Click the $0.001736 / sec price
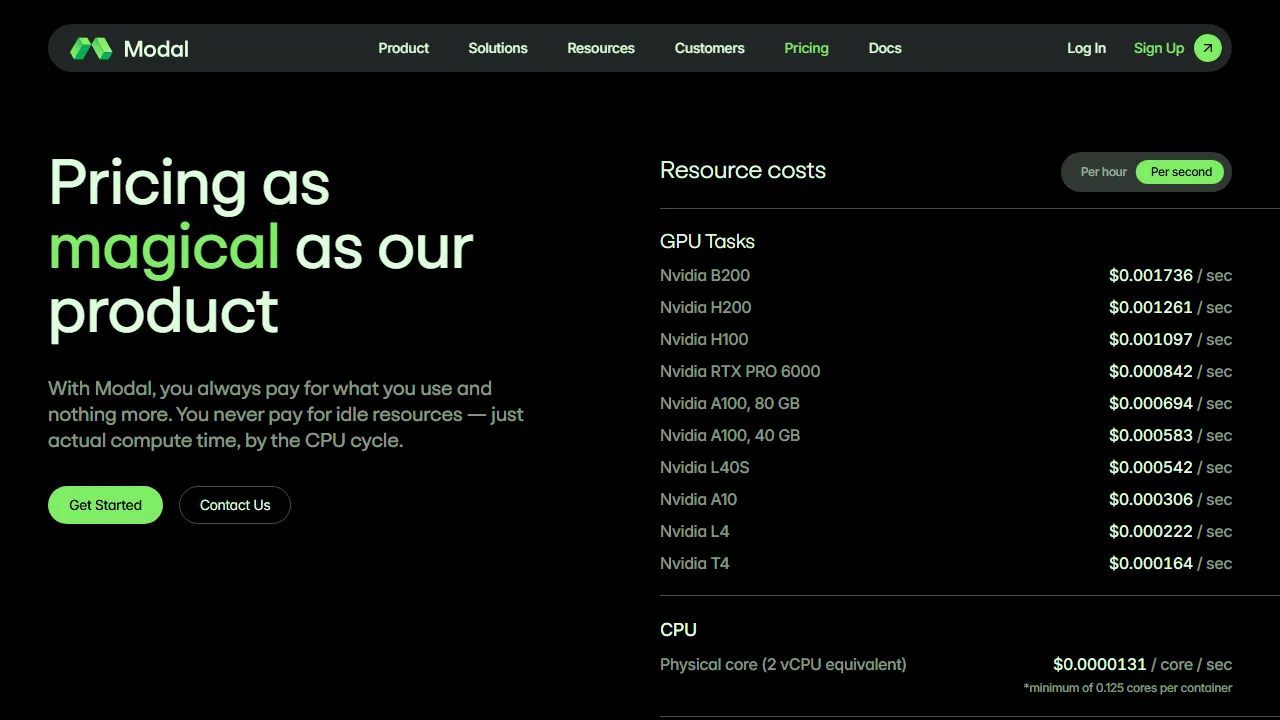 click(1170, 275)
